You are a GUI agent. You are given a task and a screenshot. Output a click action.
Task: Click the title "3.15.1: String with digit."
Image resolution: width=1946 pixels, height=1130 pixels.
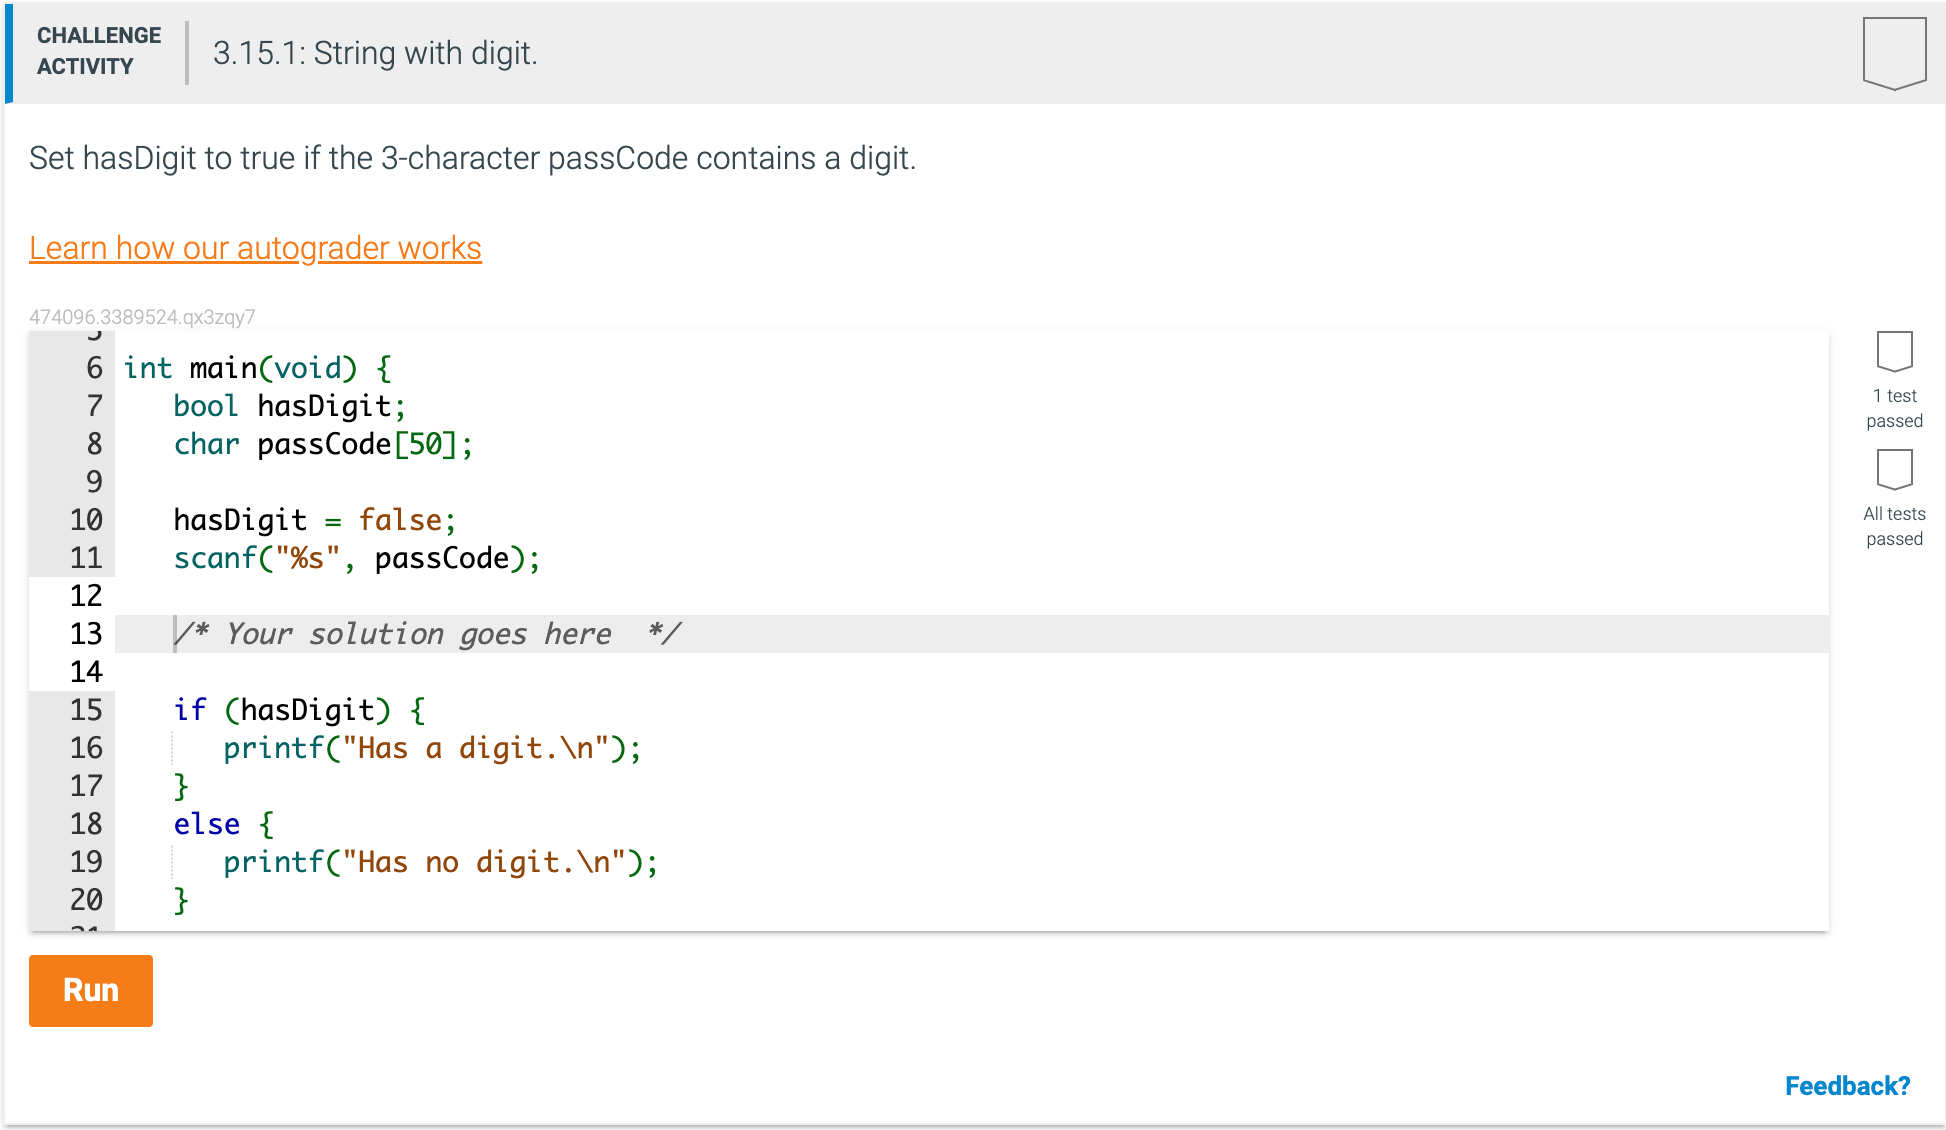click(x=375, y=52)
